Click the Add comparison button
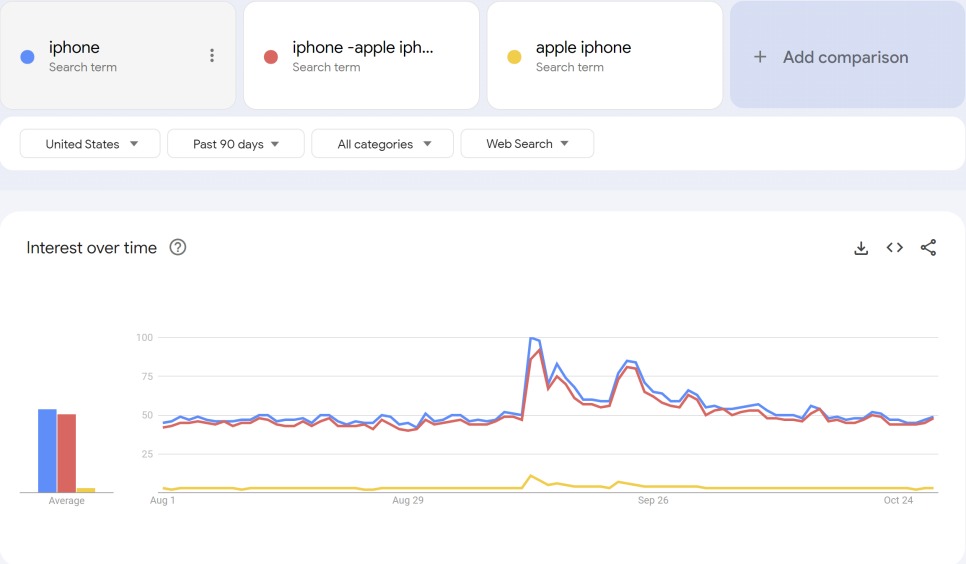This screenshot has height=564, width=966. click(x=845, y=57)
